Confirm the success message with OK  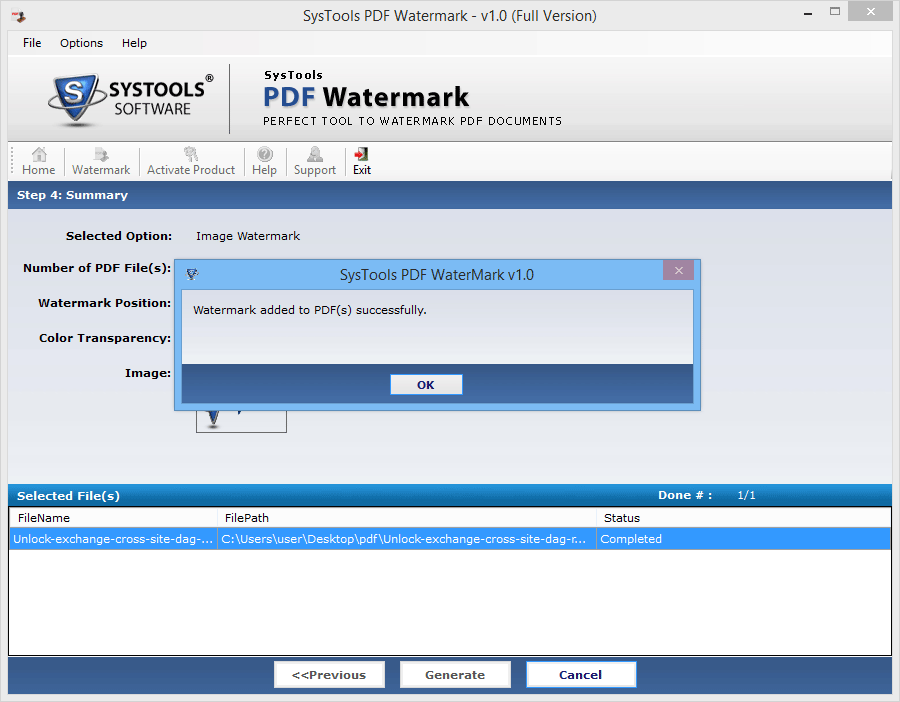(426, 385)
